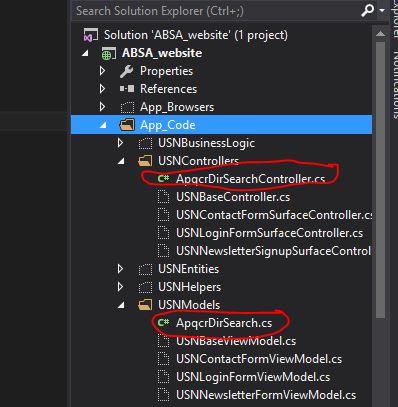This screenshot has width=398, height=407.
Task: Click the file icon beside USNContactFormViewModel.cs
Action: (163, 359)
